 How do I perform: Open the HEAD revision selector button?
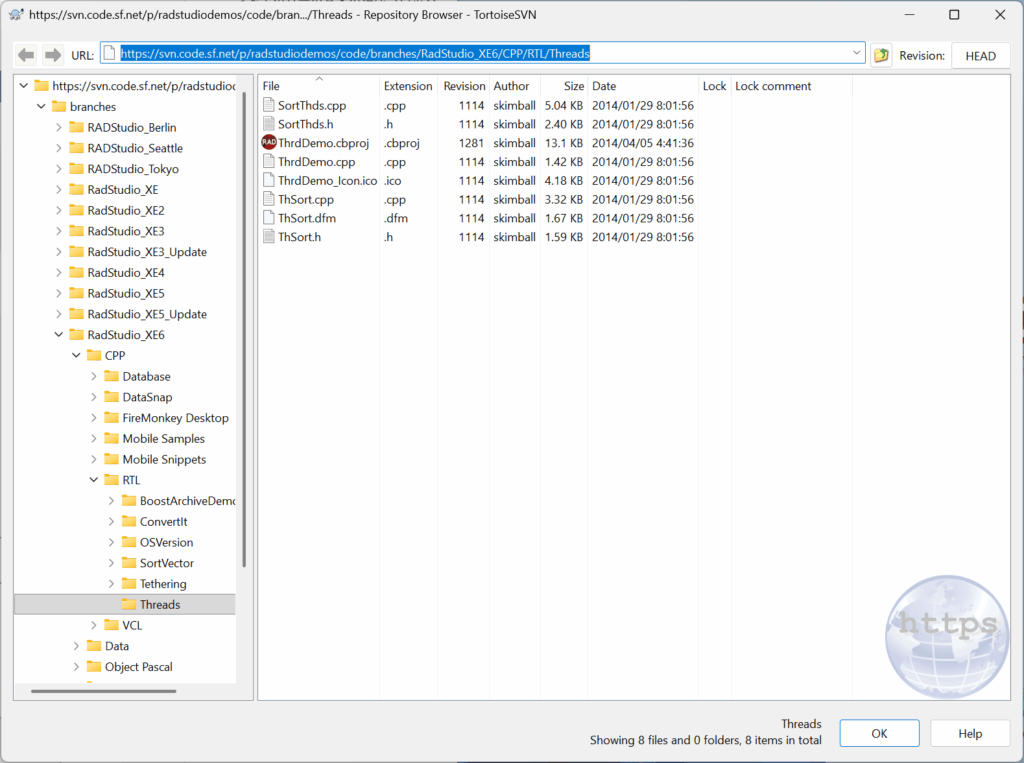[x=979, y=56]
